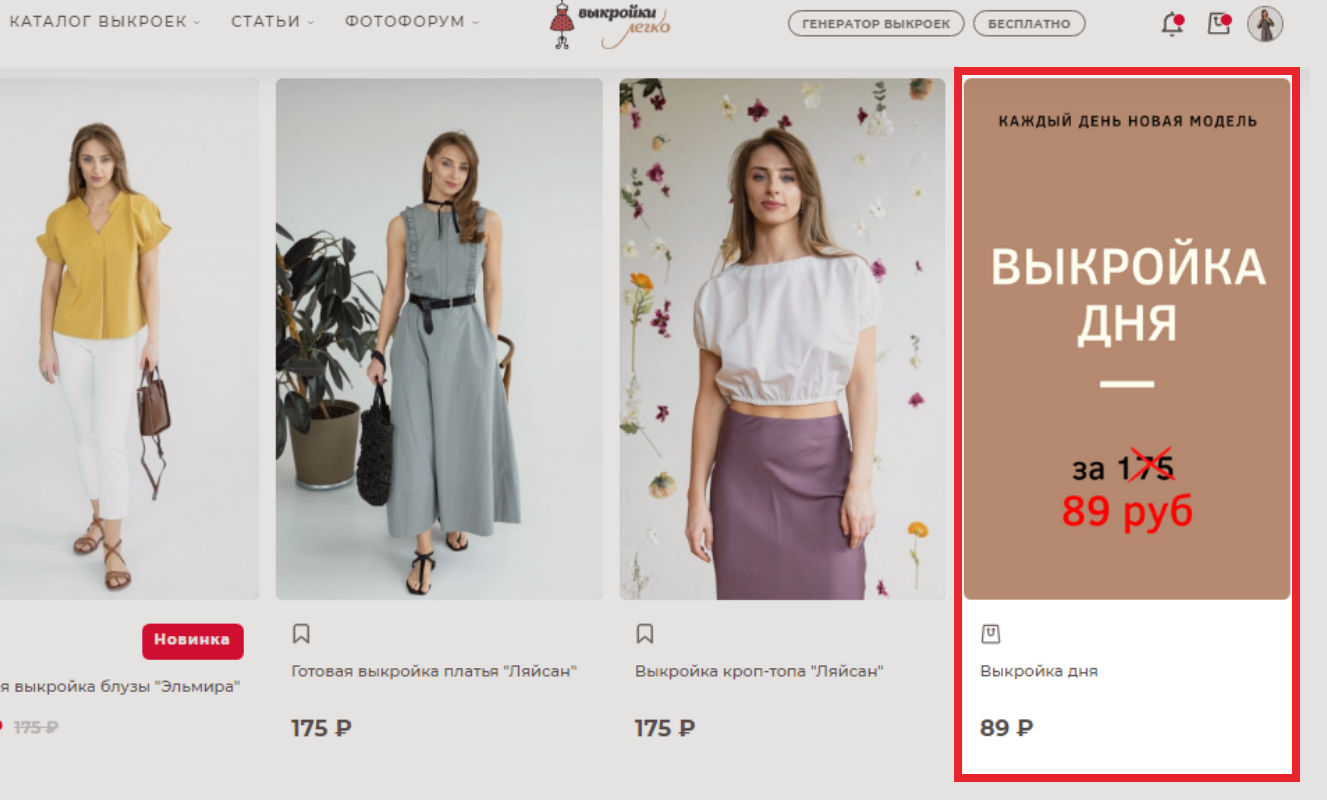Click the Бесплатно button
The image size is (1327, 800).
click(1029, 24)
